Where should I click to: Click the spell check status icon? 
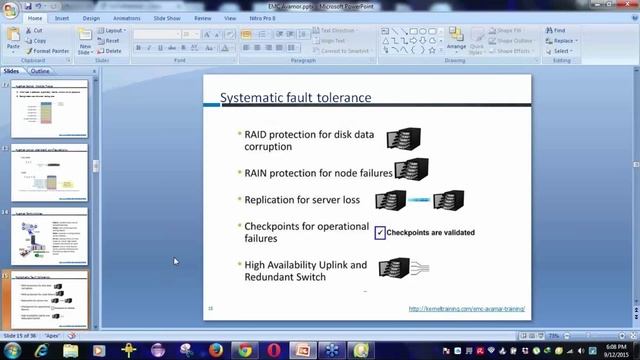tap(71, 336)
